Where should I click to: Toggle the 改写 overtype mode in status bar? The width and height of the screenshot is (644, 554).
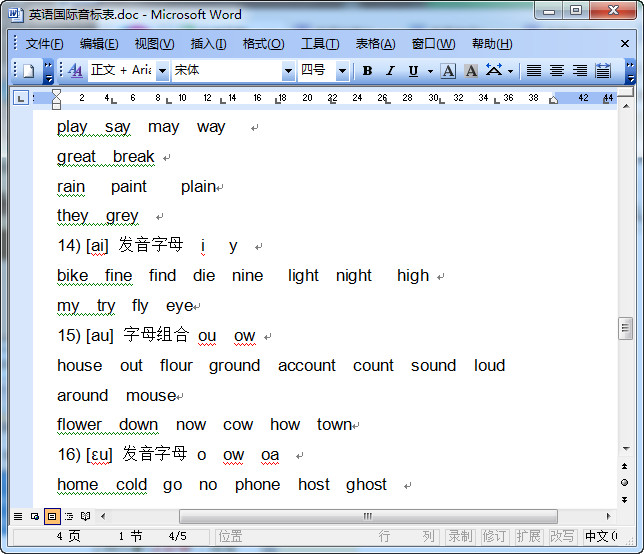tap(562, 537)
